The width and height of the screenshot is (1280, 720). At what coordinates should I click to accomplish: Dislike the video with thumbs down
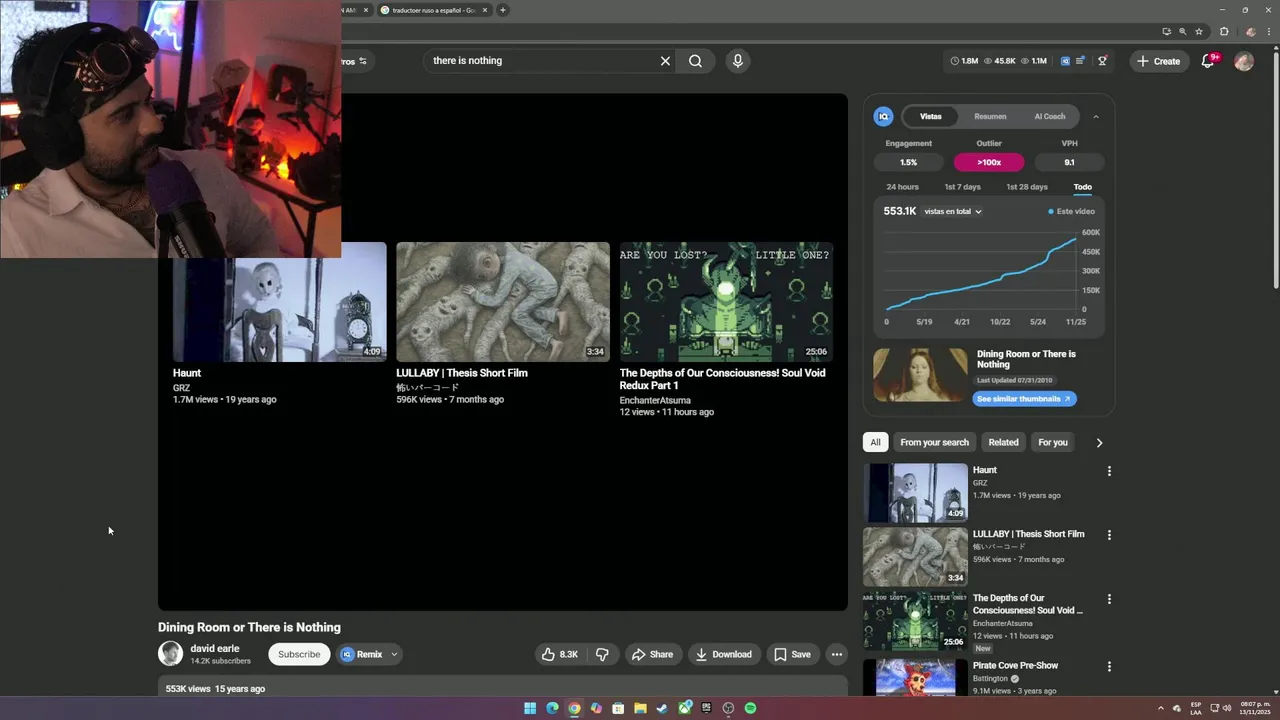[602, 654]
